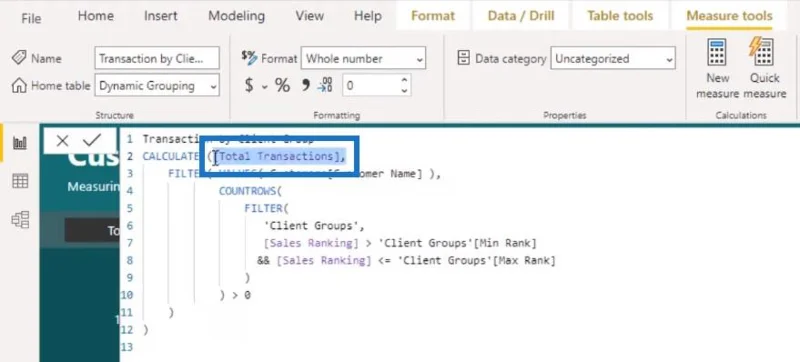The image size is (800, 362).
Task: Cancel the formula with X icon
Action: pos(62,141)
